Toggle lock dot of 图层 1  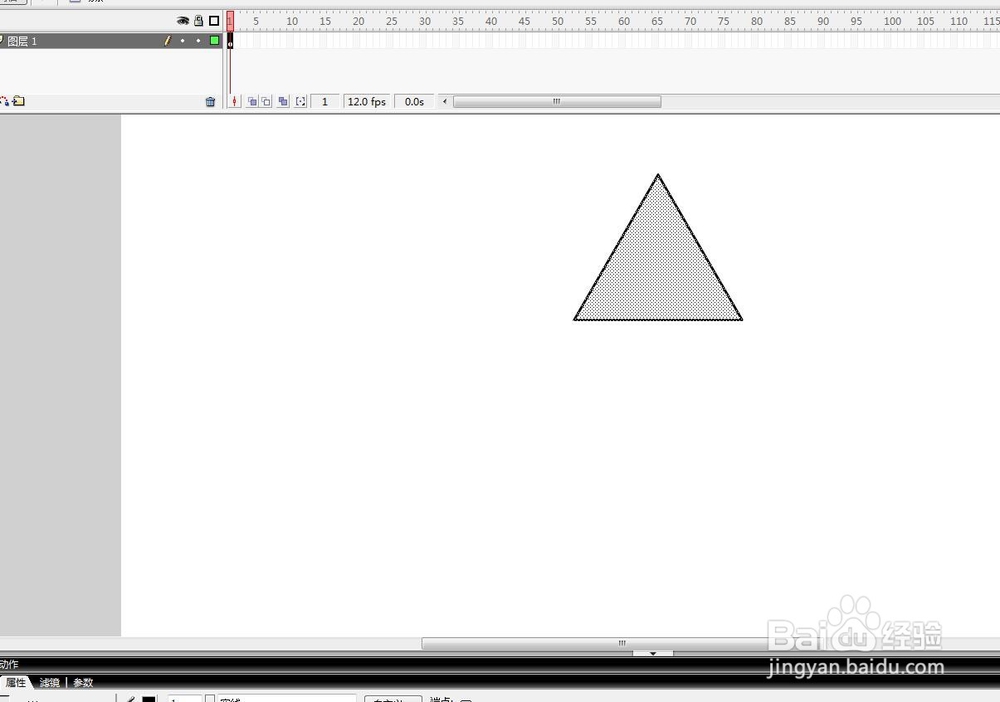[198, 41]
